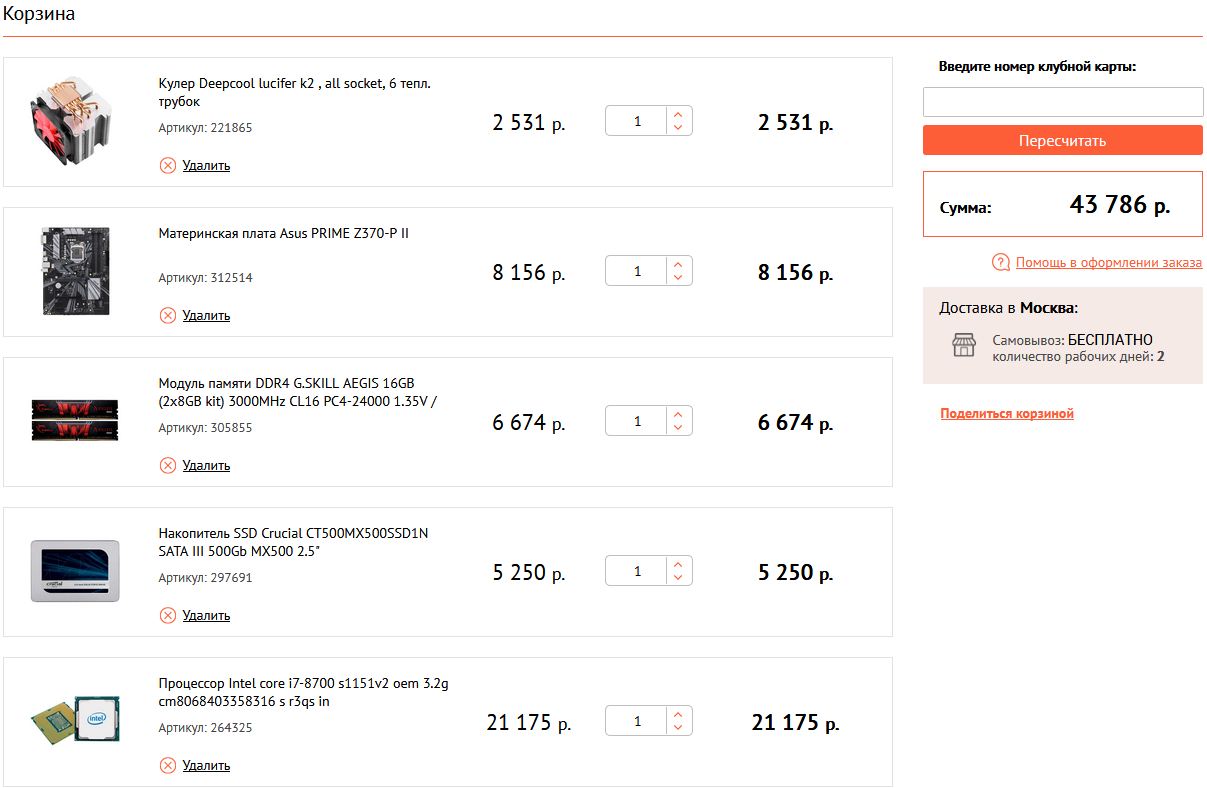Image resolution: width=1207 pixels, height=788 pixels.
Task: Increase quantity of Intel core i7-8700
Action: [x=678, y=714]
